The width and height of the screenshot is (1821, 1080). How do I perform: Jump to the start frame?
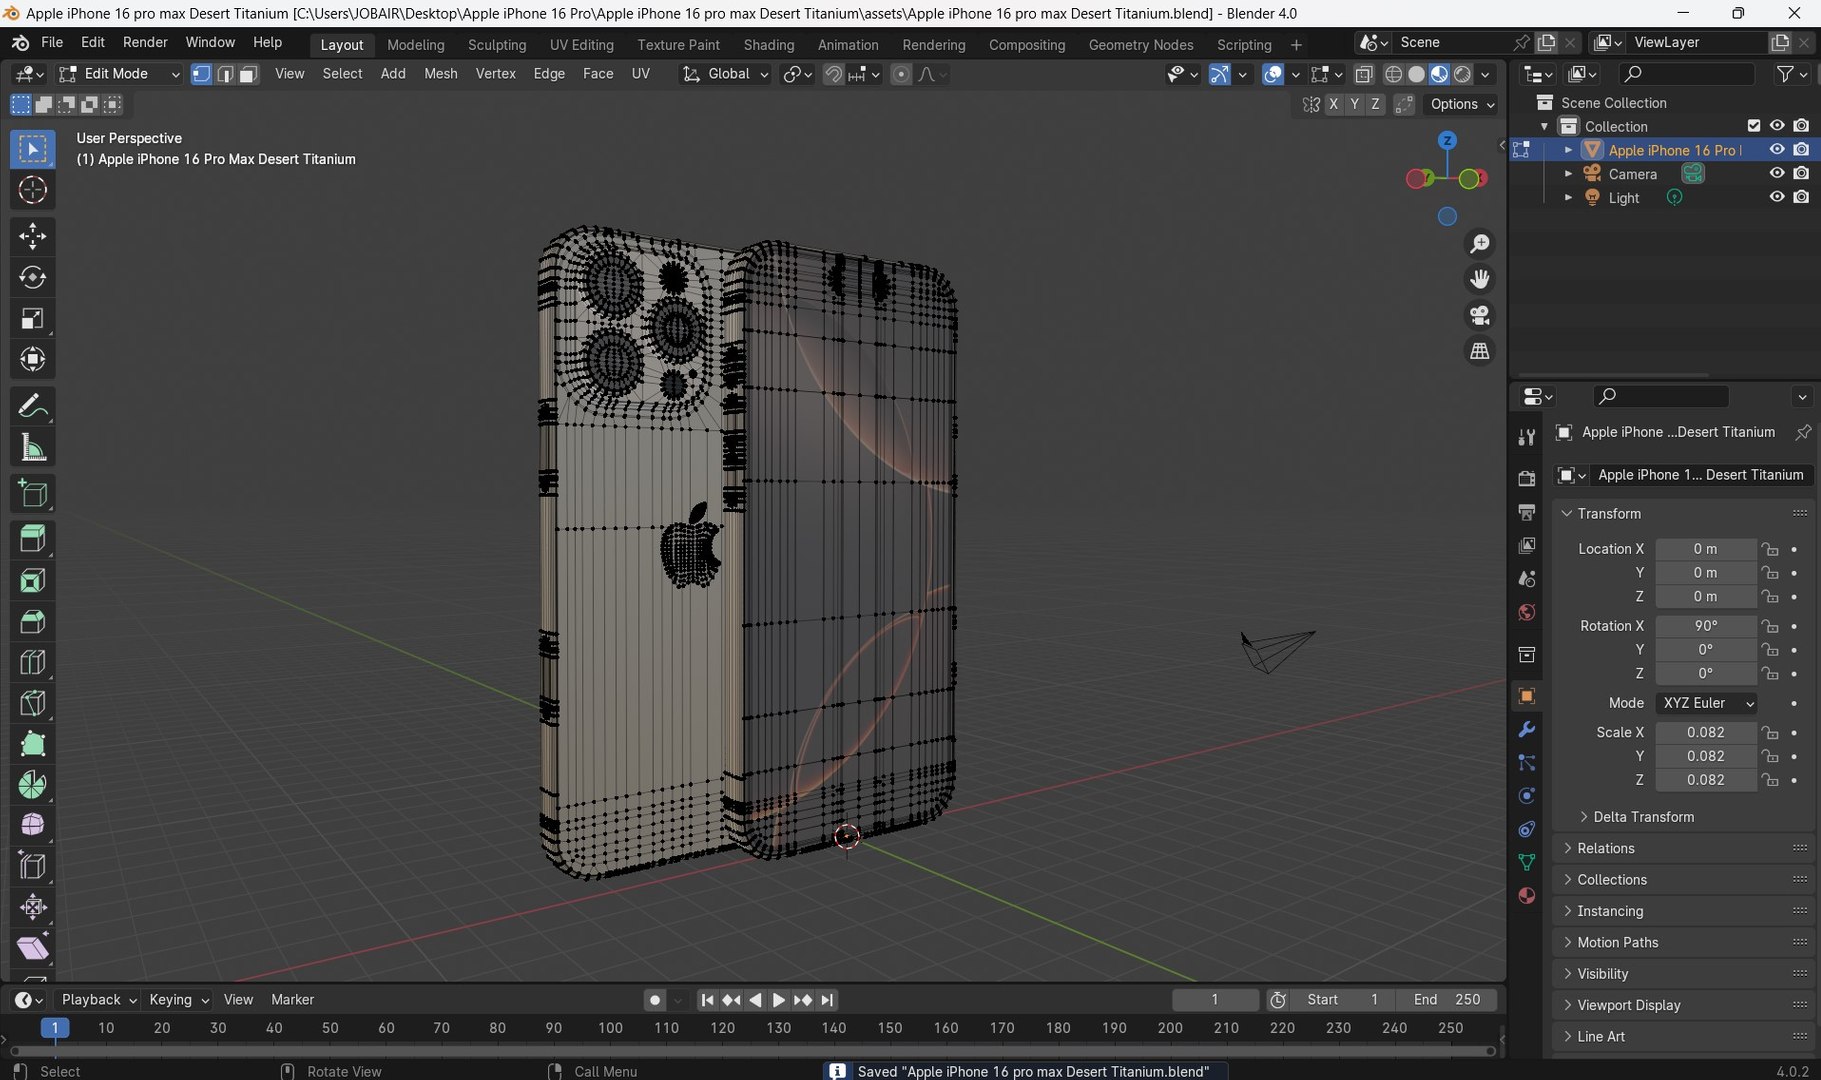point(707,1000)
